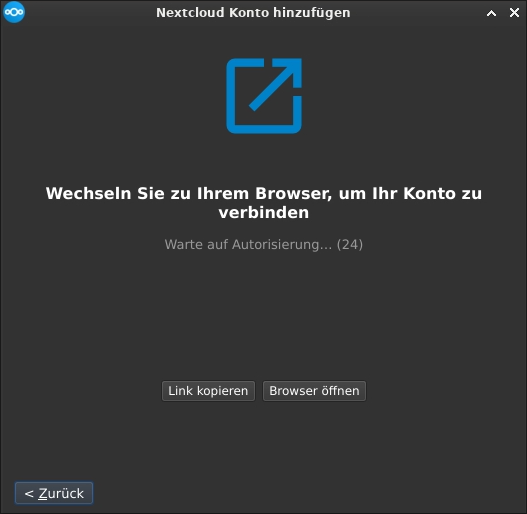Open the browser via Browser öffnen
This screenshot has width=527, height=514.
pos(314,391)
